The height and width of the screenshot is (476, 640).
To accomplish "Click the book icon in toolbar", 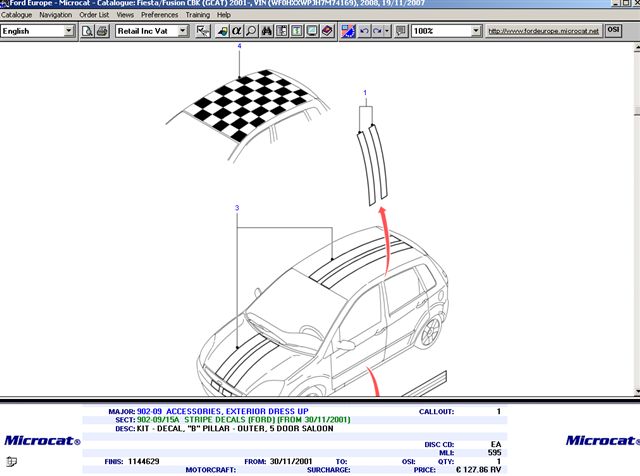I will [327, 32].
